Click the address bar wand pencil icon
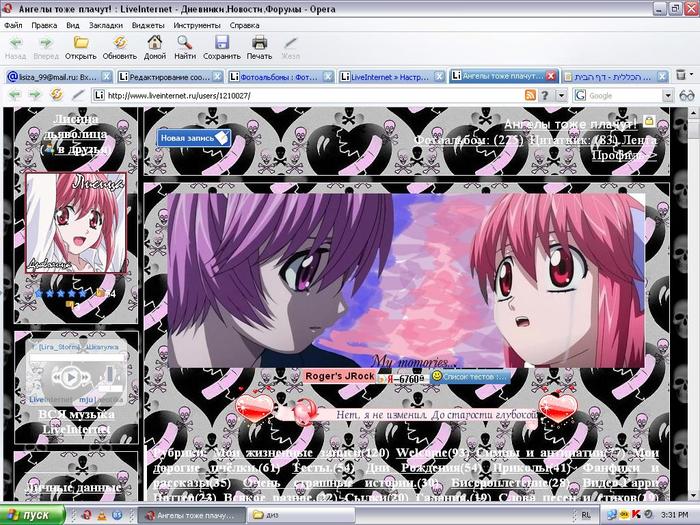Viewport: 700px width, 525px height. tap(79, 95)
